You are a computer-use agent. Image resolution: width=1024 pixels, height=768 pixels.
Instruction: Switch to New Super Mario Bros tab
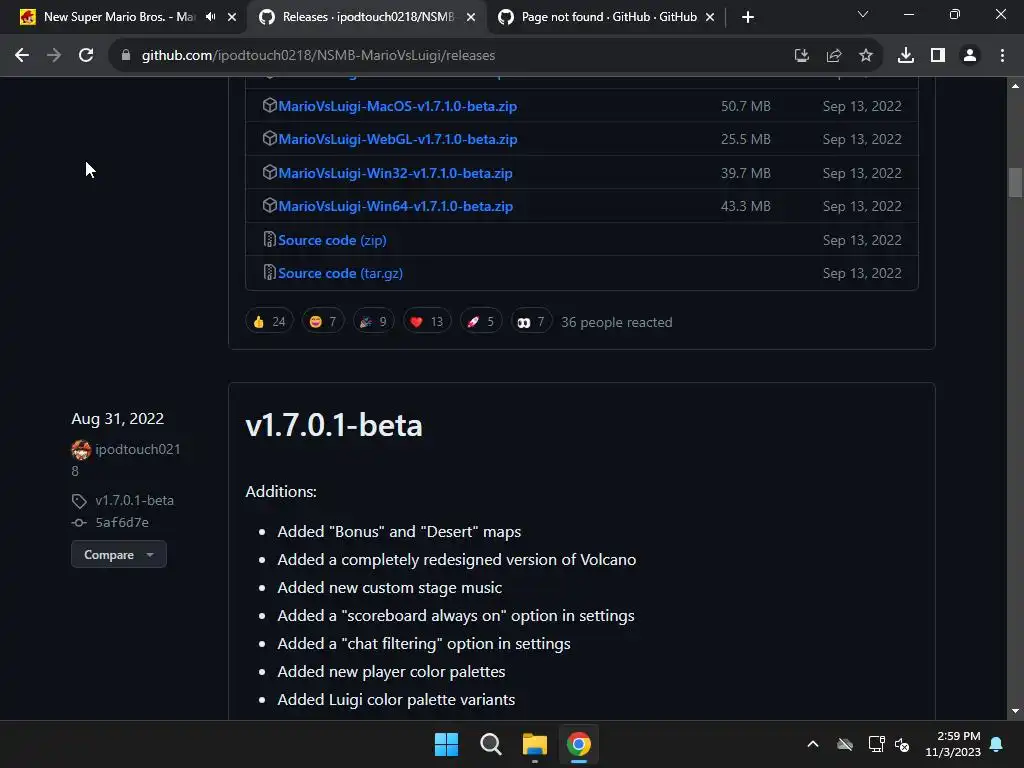120,17
